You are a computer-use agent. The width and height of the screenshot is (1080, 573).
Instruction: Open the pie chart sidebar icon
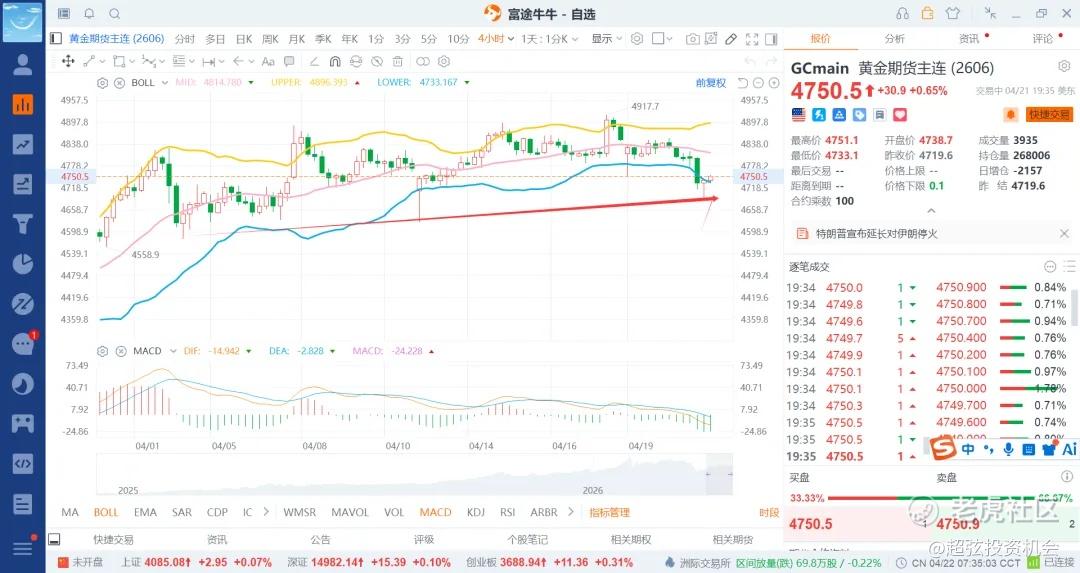coord(23,264)
